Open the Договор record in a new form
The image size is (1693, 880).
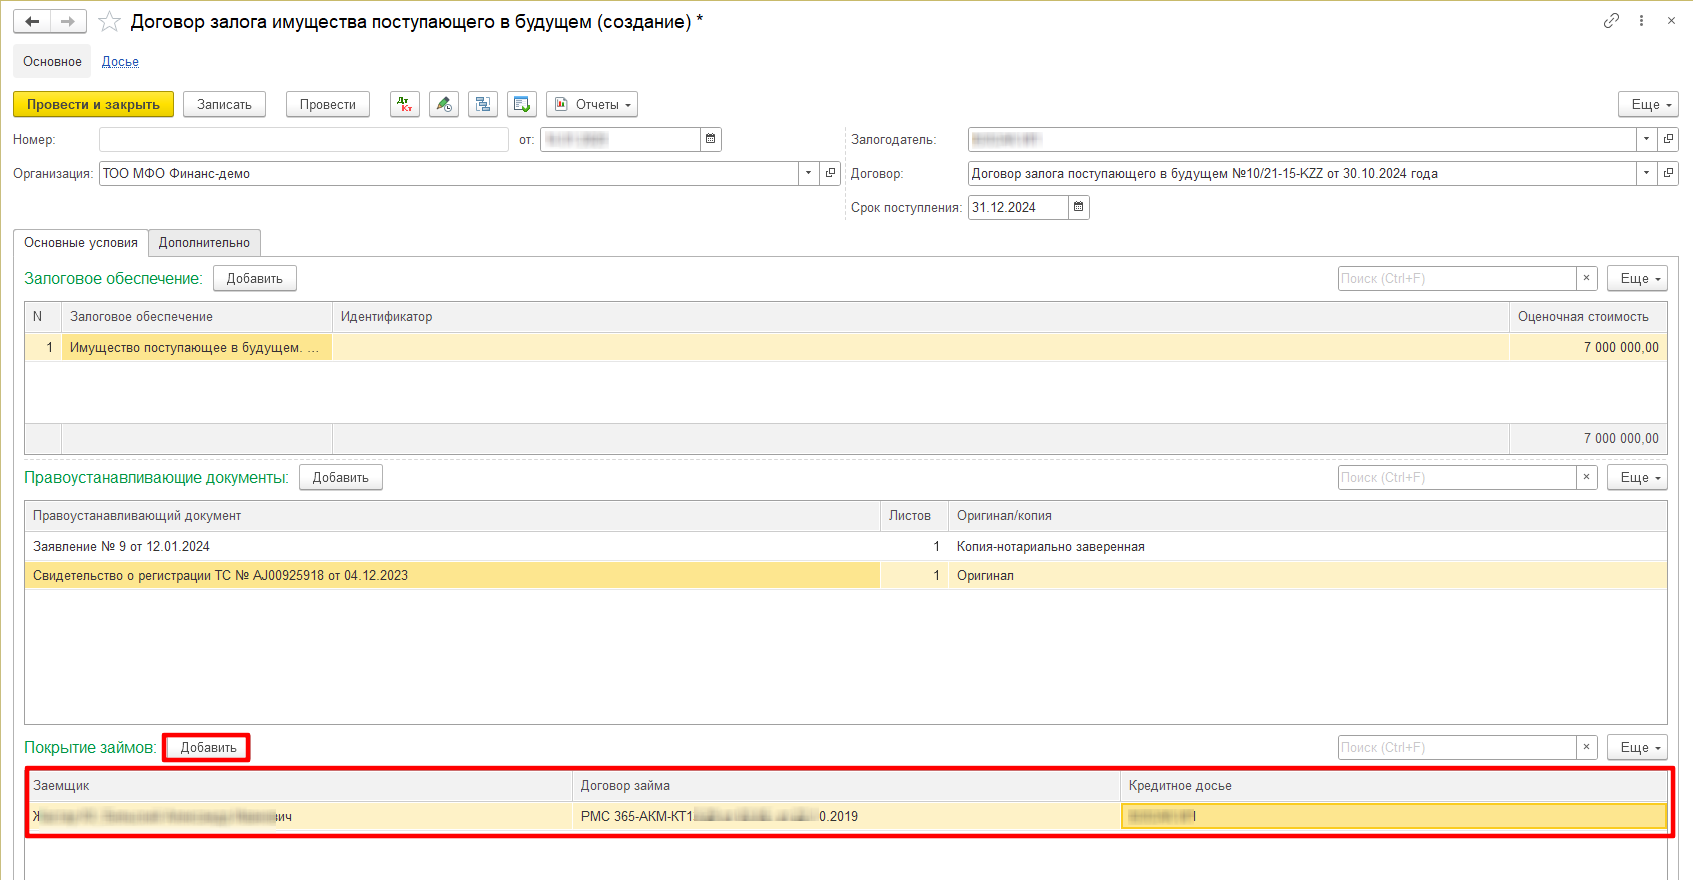(x=1668, y=173)
